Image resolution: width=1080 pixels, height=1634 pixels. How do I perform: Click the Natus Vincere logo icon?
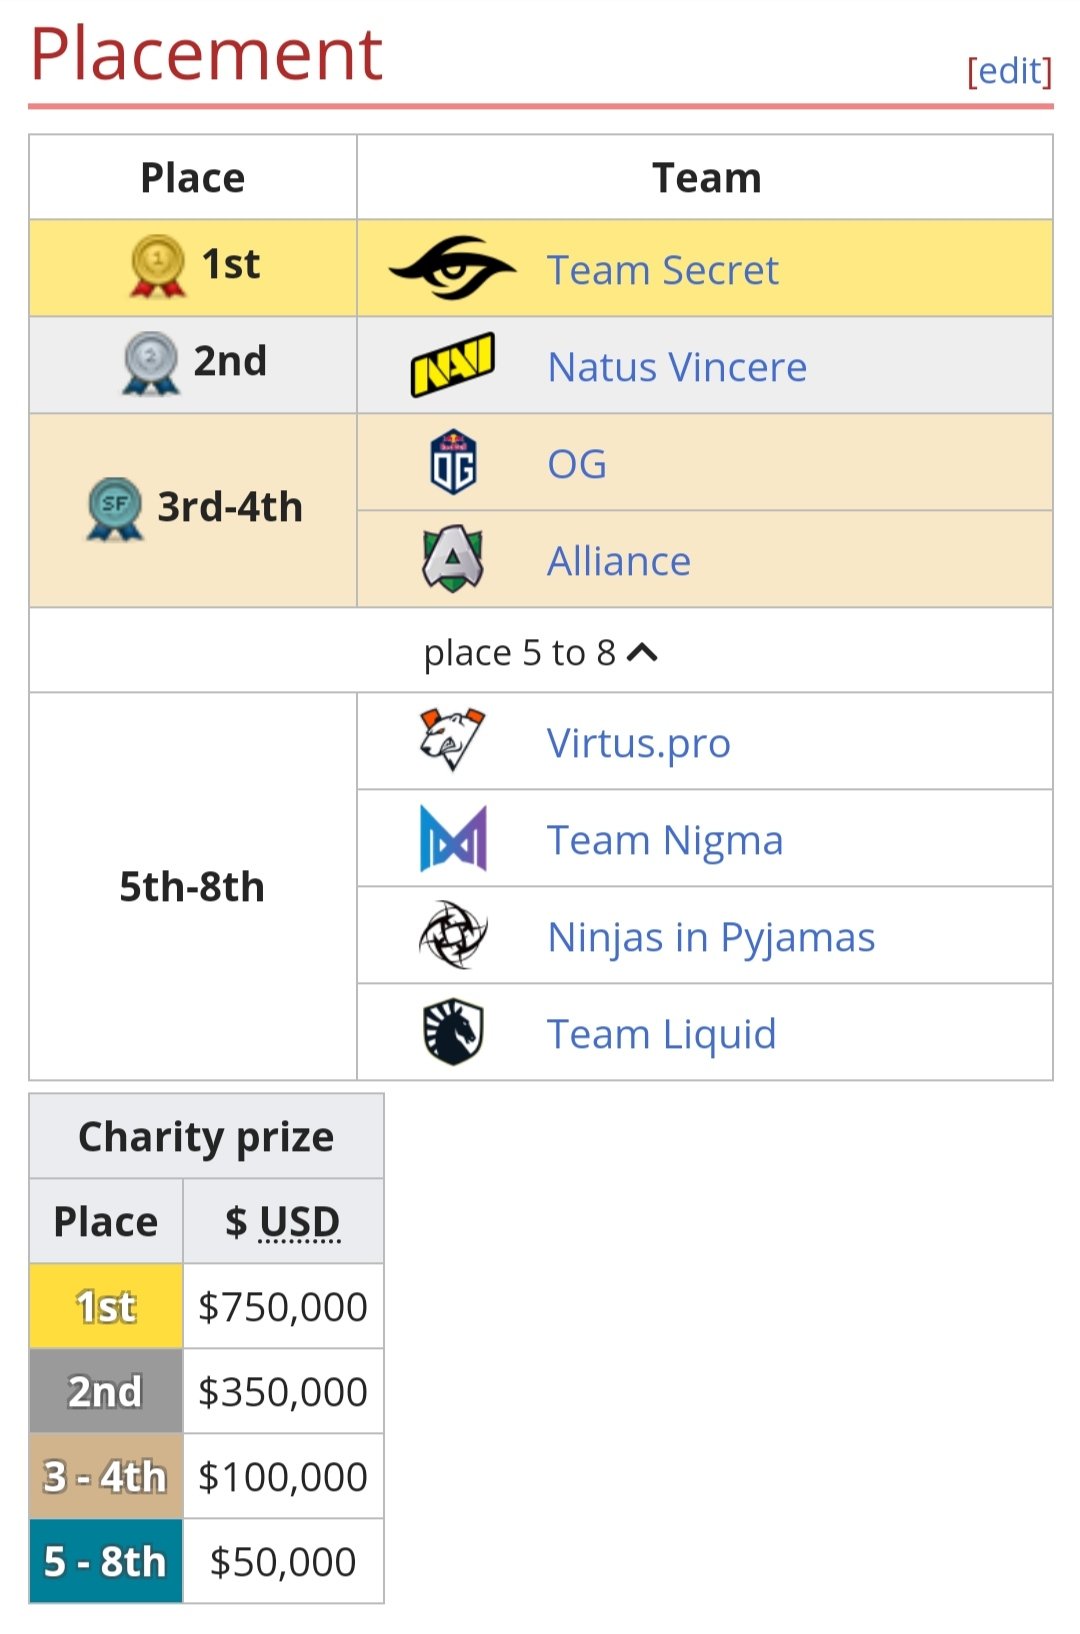pyautogui.click(x=453, y=365)
